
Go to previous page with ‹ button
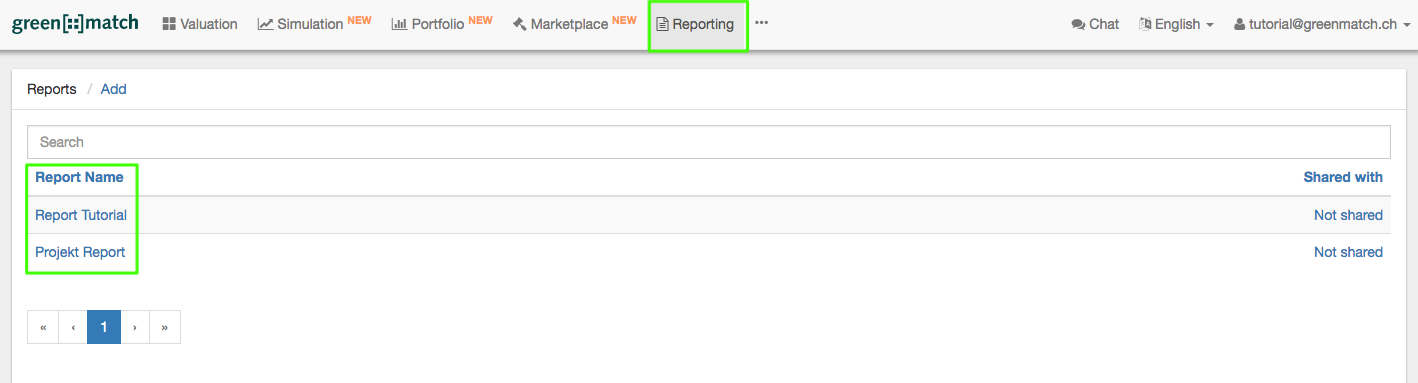73,327
